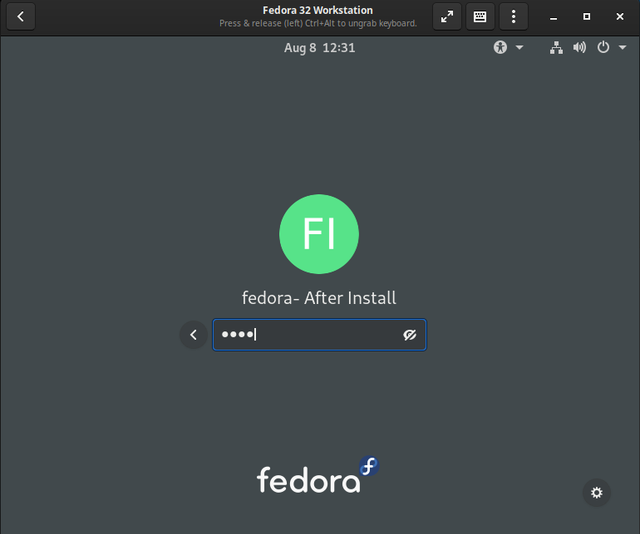The image size is (640, 534).
Task: Expand the system menu dropdown arrow
Action: (x=622, y=47)
